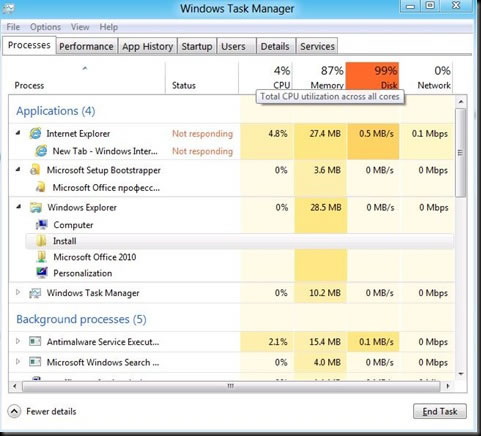Click the Microsoft Office 2010 folder icon

pos(41,257)
